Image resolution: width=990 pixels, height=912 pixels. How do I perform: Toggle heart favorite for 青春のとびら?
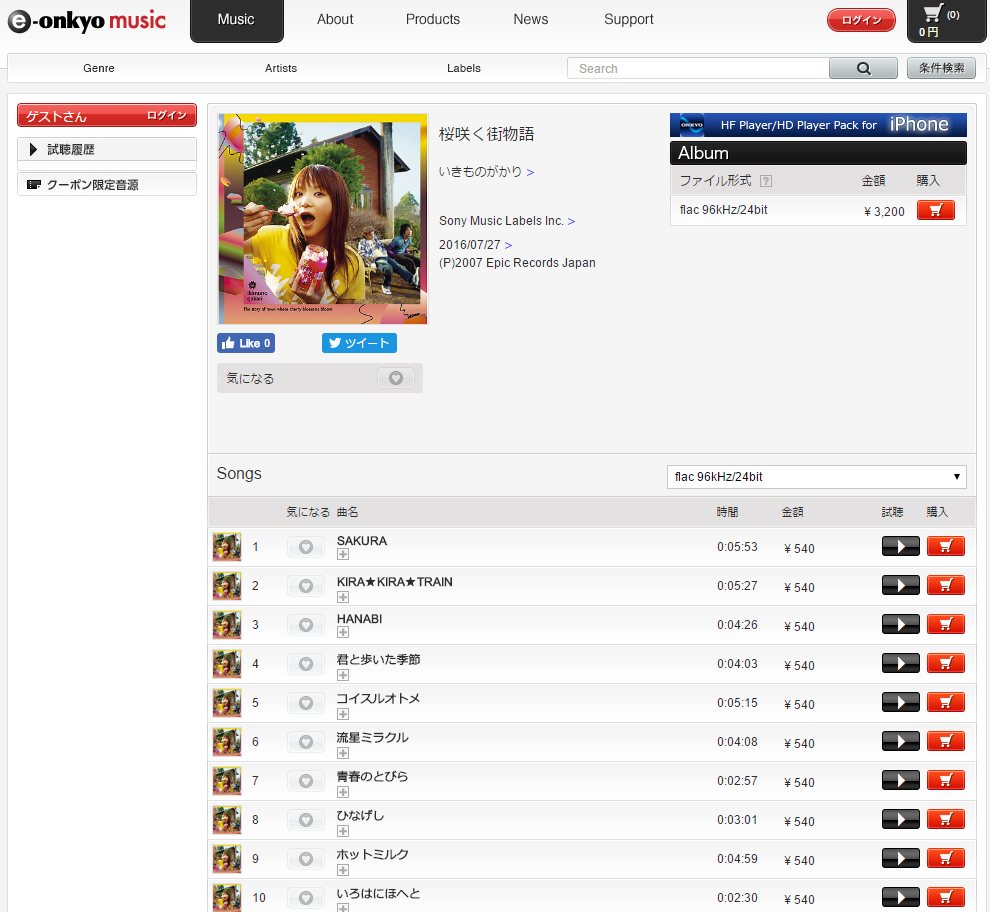point(306,781)
